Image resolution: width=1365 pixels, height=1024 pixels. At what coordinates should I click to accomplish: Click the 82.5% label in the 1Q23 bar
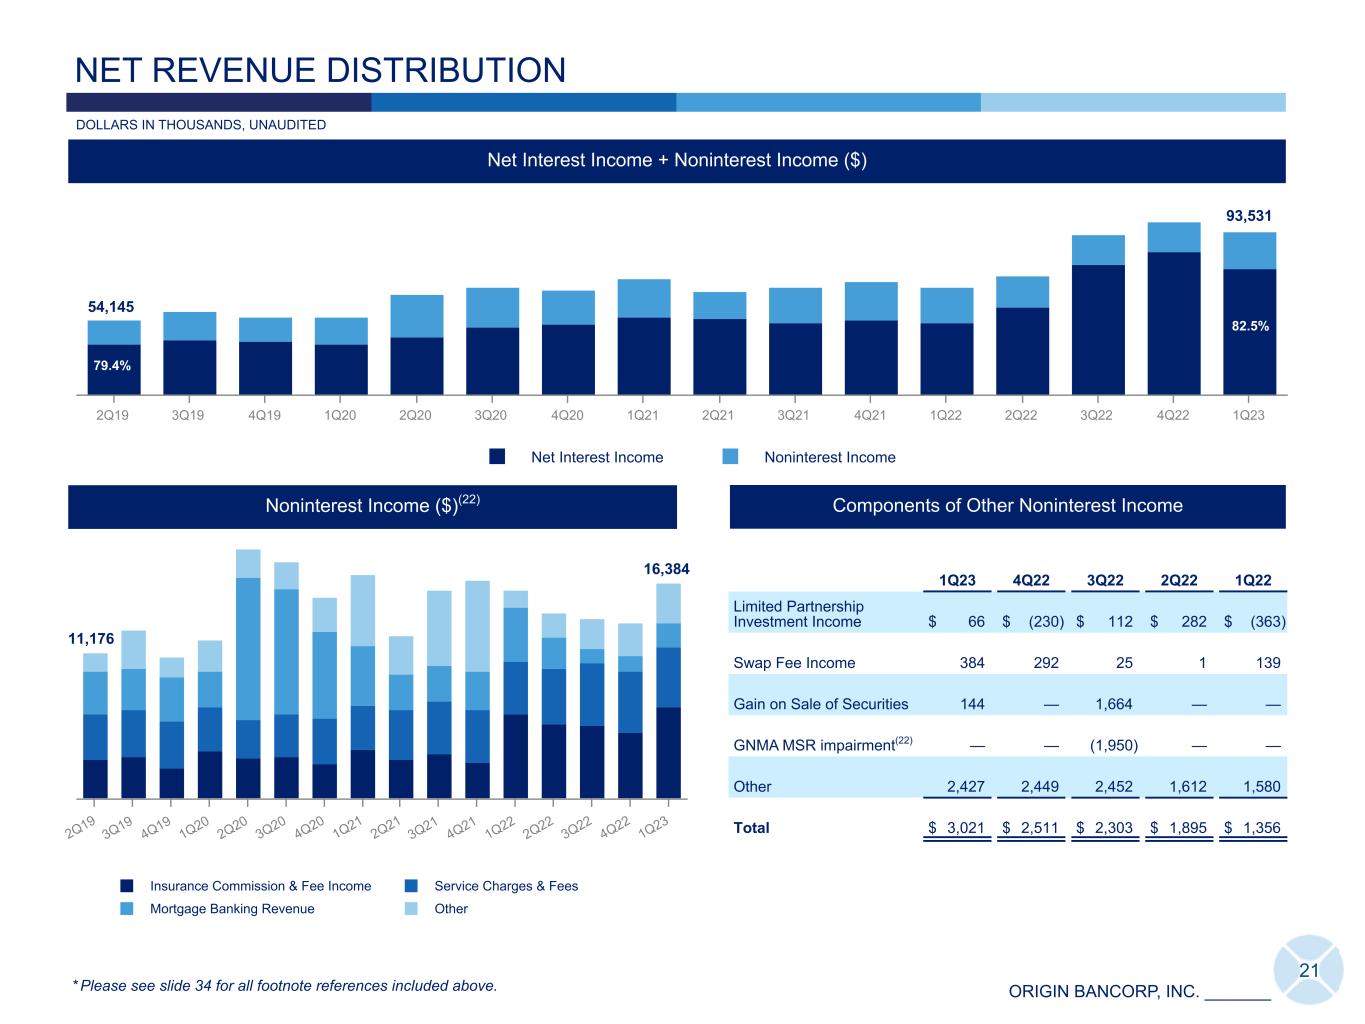pyautogui.click(x=1250, y=326)
